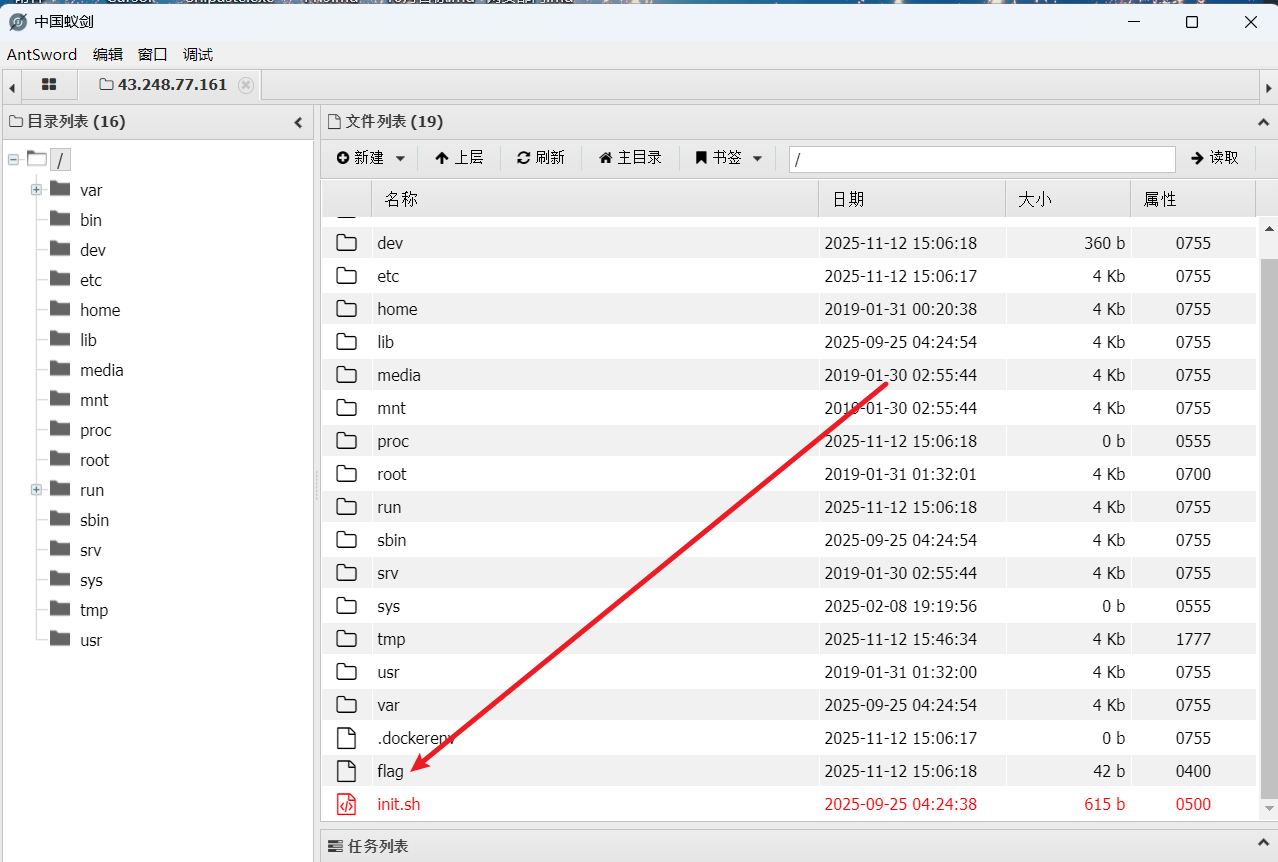The image size is (1278, 862).
Task: Select the 43.248.77.161 tab
Action: click(x=172, y=85)
